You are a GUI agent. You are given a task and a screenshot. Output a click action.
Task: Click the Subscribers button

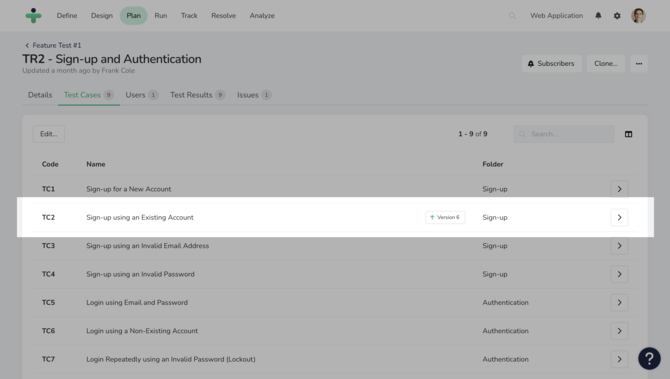[552, 64]
